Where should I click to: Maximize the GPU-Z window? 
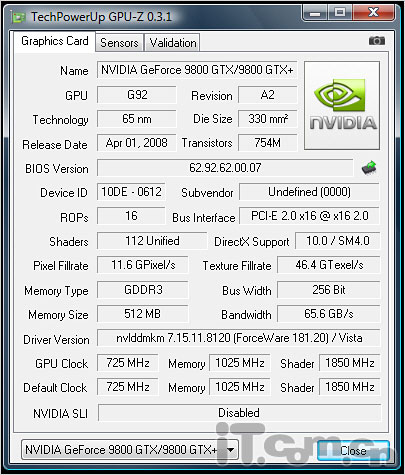click(340, 13)
